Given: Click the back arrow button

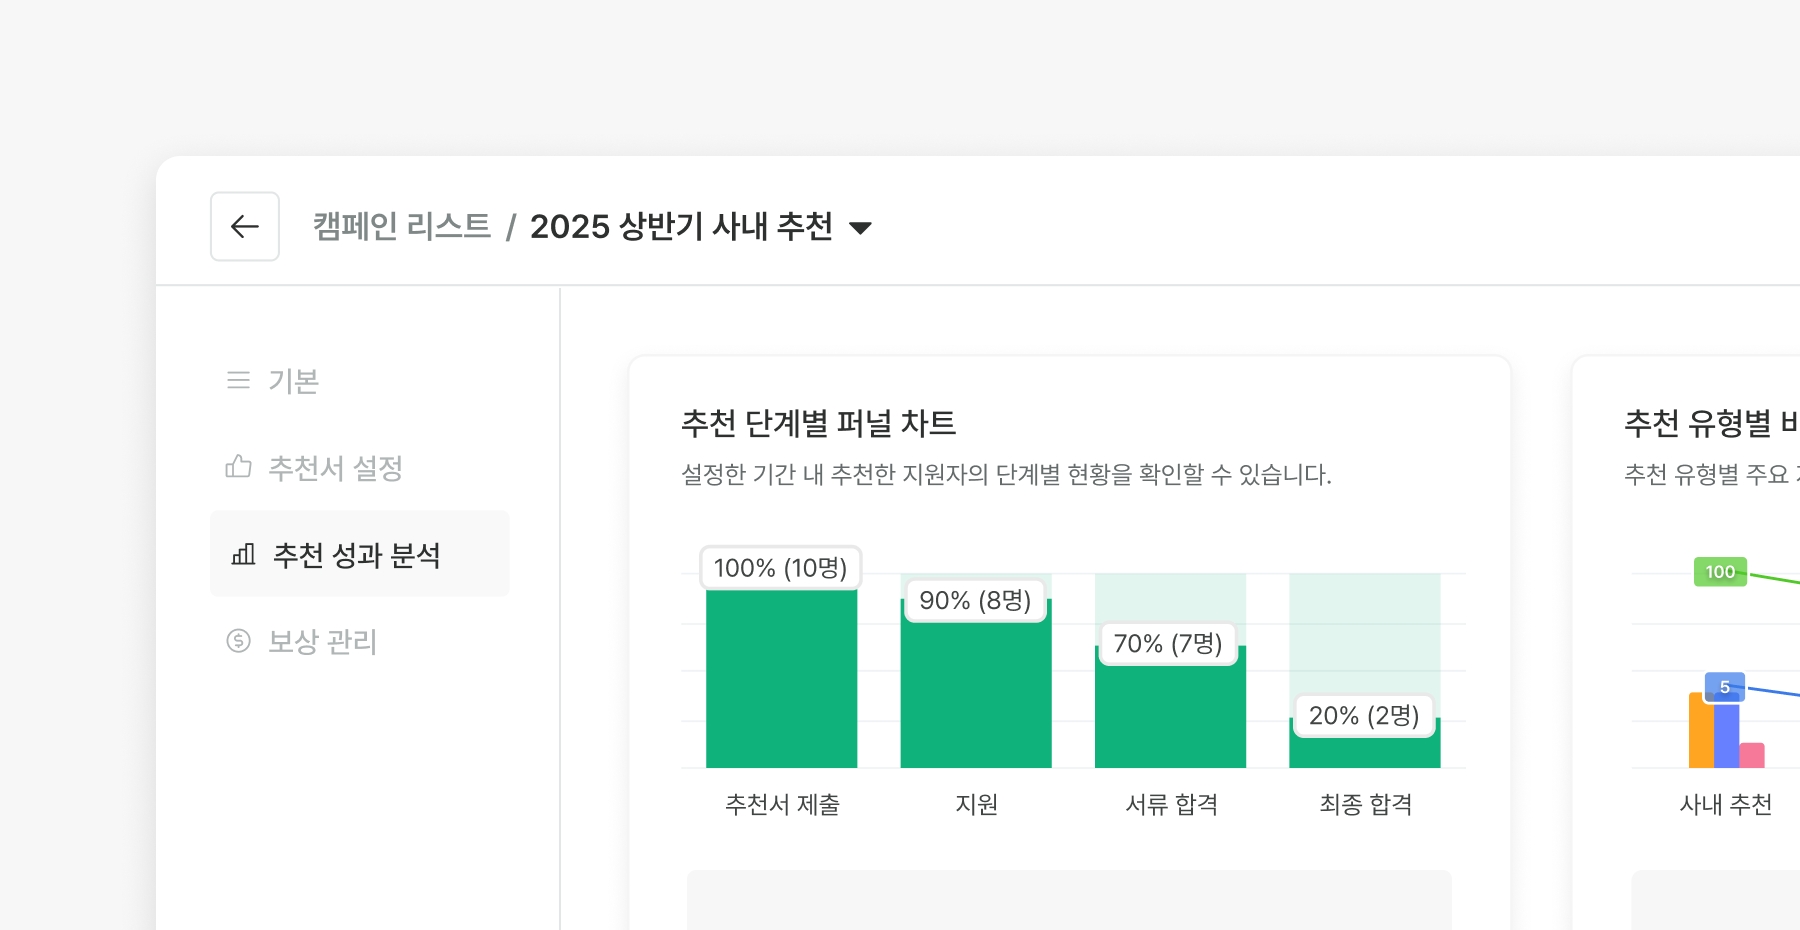Looking at the screenshot, I should tap(245, 227).
